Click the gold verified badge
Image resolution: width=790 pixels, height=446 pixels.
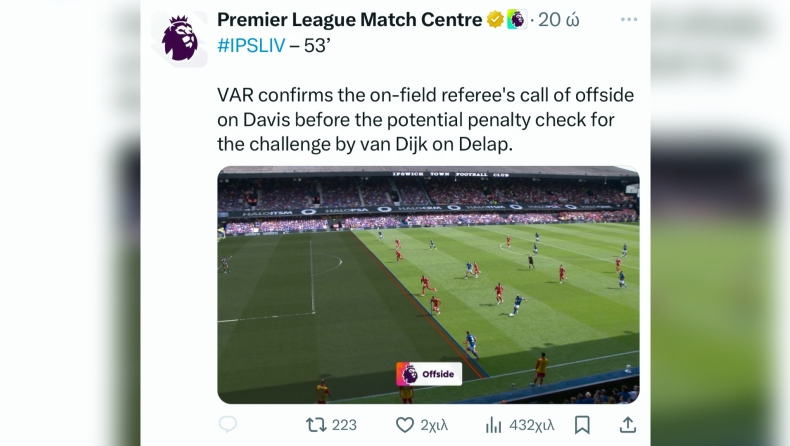[x=495, y=20]
